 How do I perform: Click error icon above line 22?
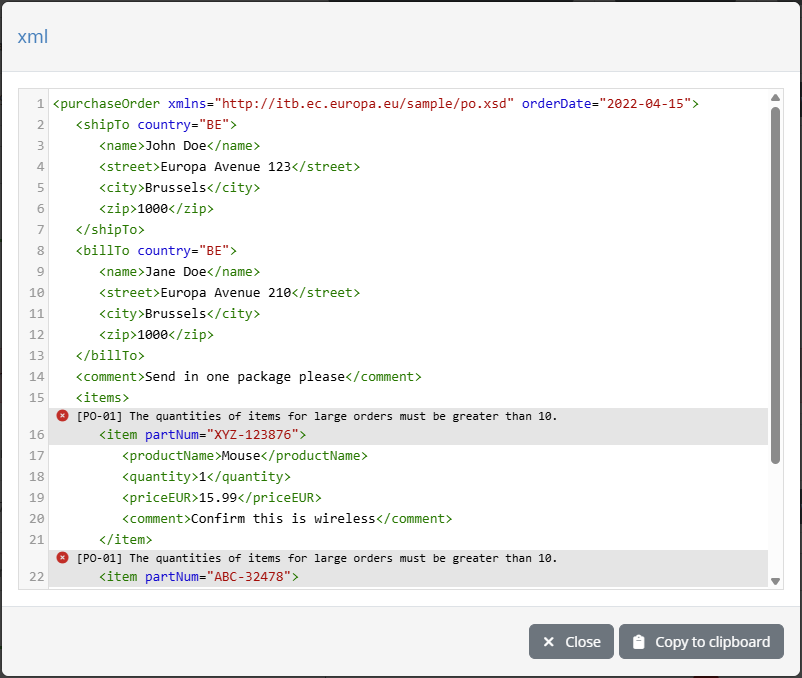[62, 558]
